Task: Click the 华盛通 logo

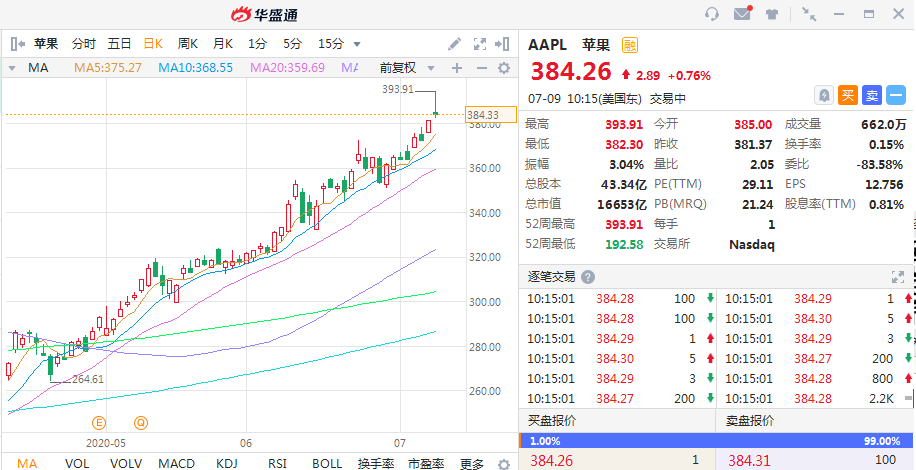Action: tap(264, 15)
